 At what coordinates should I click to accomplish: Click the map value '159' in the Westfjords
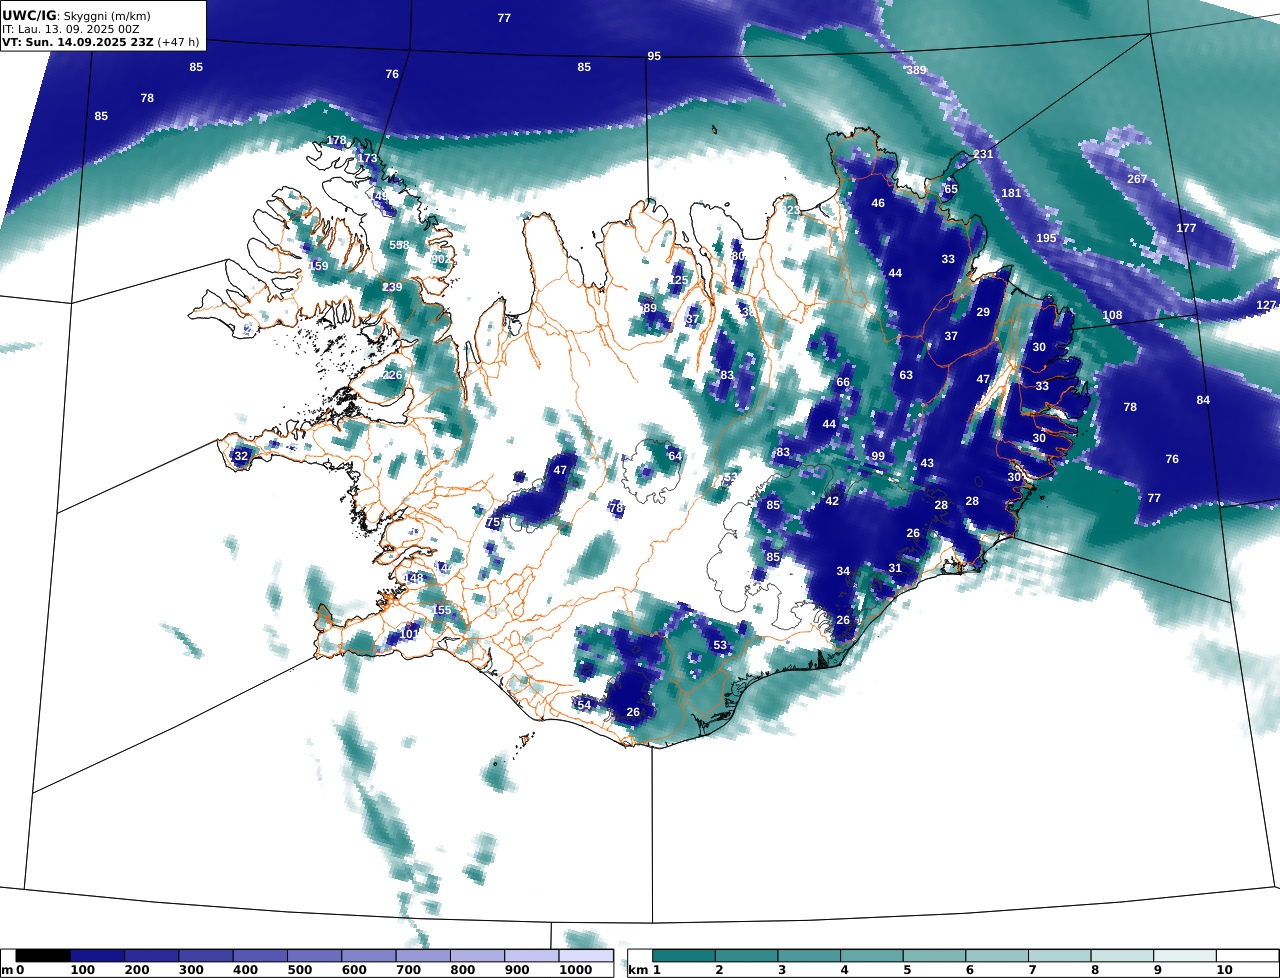319,266
